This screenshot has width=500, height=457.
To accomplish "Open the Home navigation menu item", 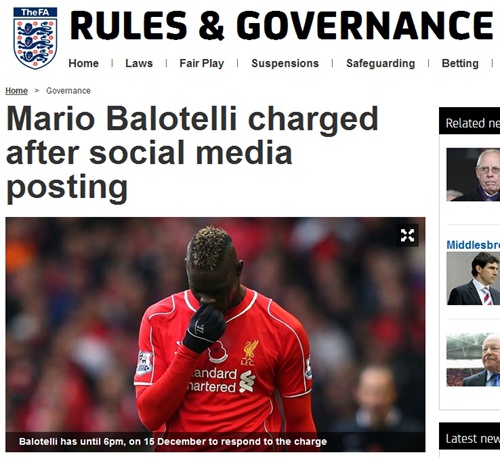I will tap(84, 63).
